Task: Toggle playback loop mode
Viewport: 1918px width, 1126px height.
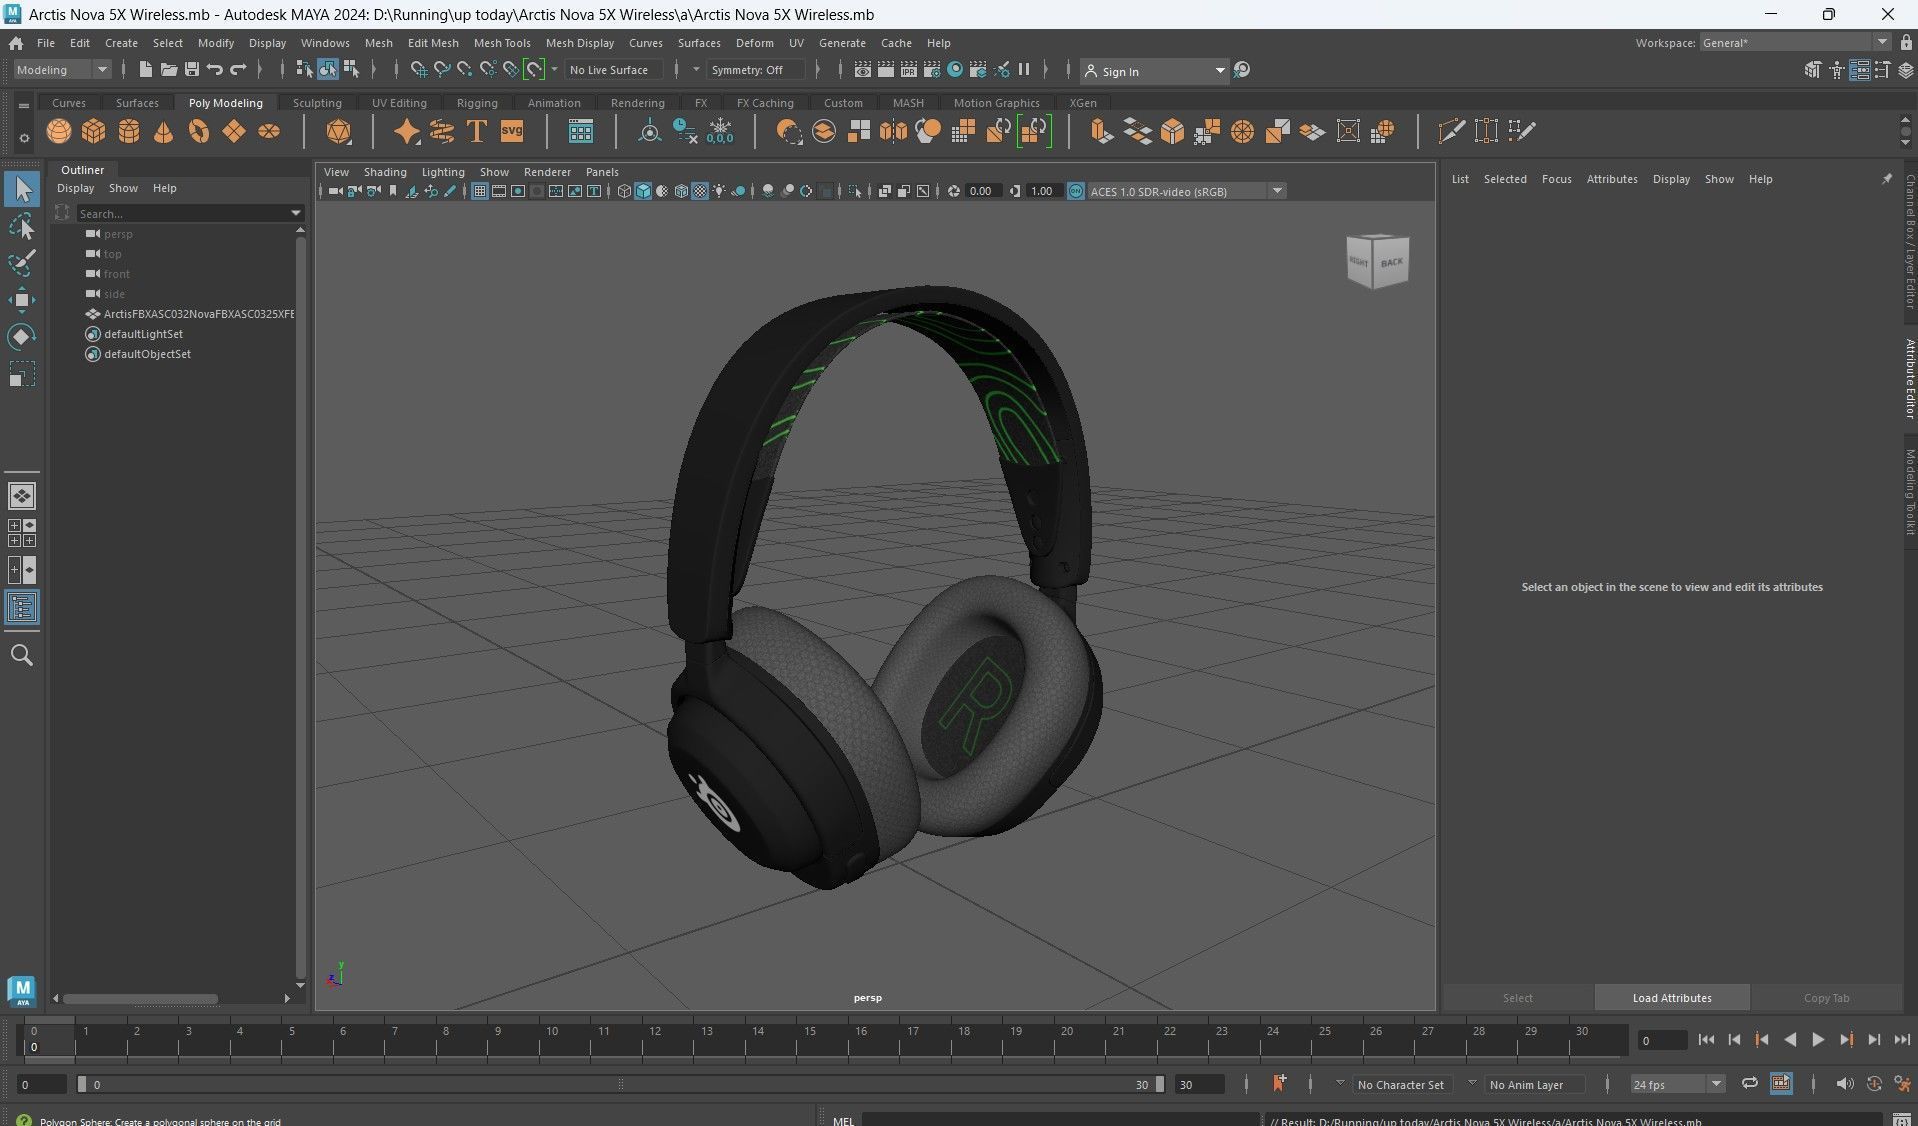Action: pyautogui.click(x=1749, y=1084)
